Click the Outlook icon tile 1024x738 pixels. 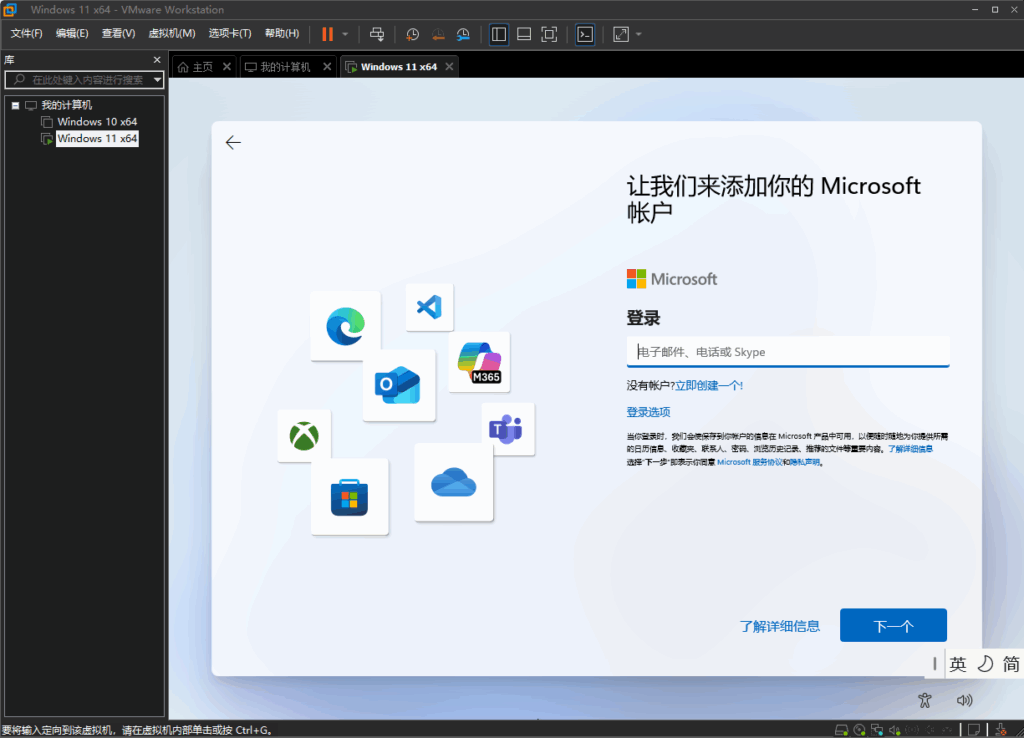coord(398,385)
